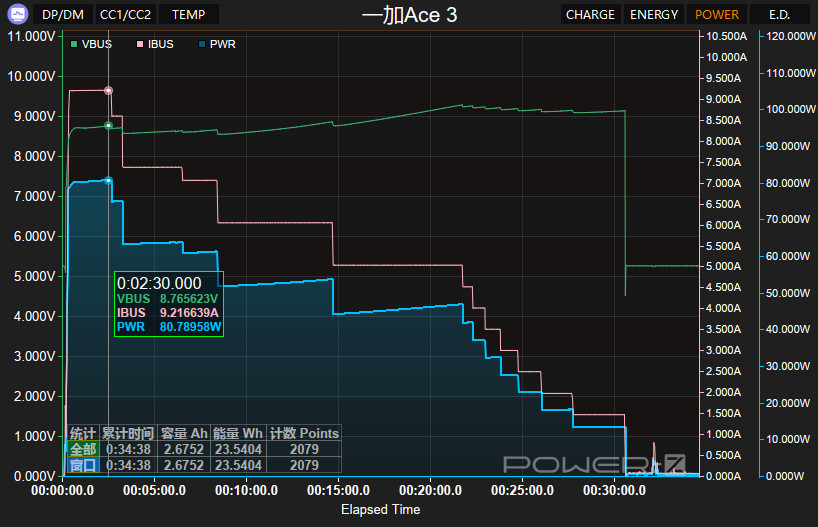
Task: Toggle the VBUS series in the legend
Action: coord(91,44)
